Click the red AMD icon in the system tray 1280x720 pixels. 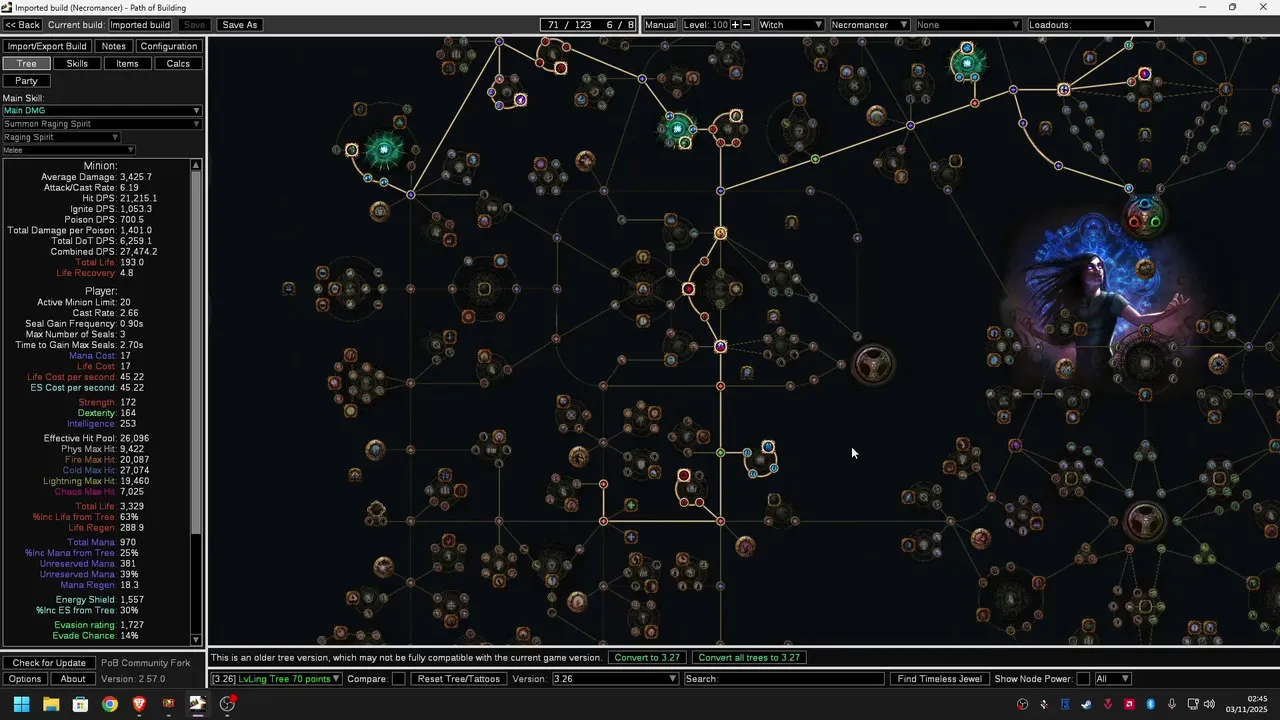1129,704
